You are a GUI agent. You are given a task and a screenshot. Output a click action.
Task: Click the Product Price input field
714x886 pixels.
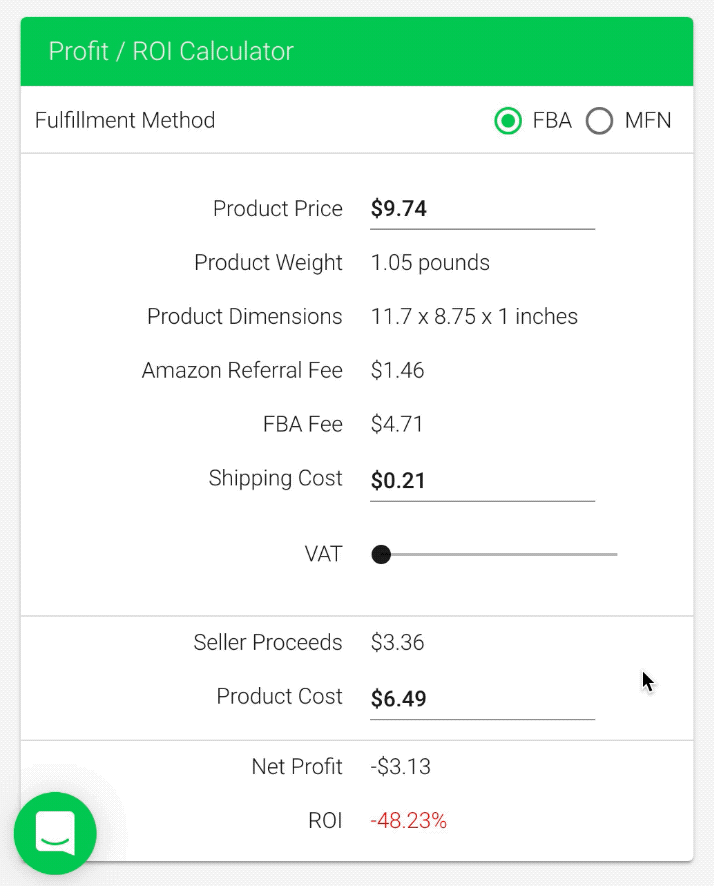[x=482, y=209]
